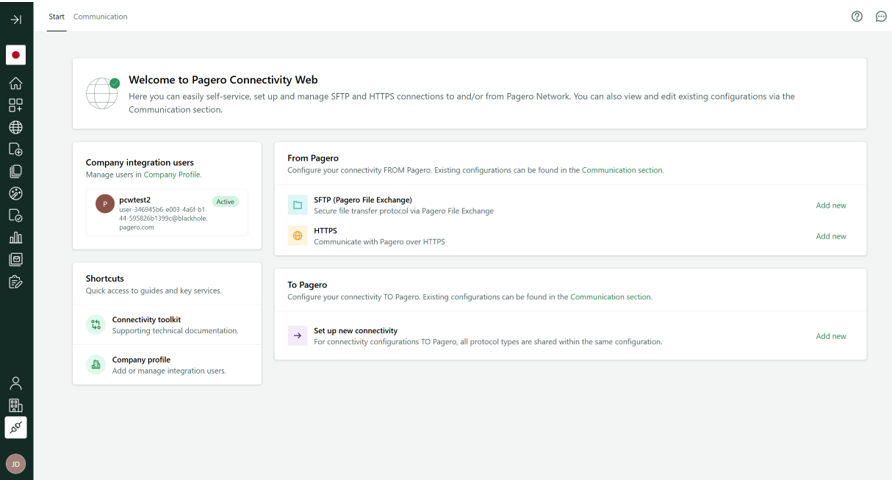The image size is (892, 481).
Task: Open the palette icon in sidebar
Action: click(16, 194)
